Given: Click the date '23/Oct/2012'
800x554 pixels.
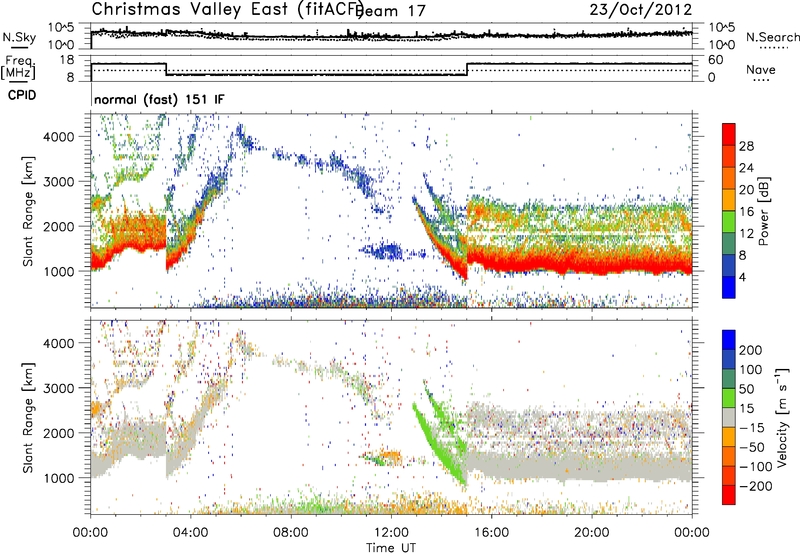Looking at the screenshot, I should (x=641, y=9).
